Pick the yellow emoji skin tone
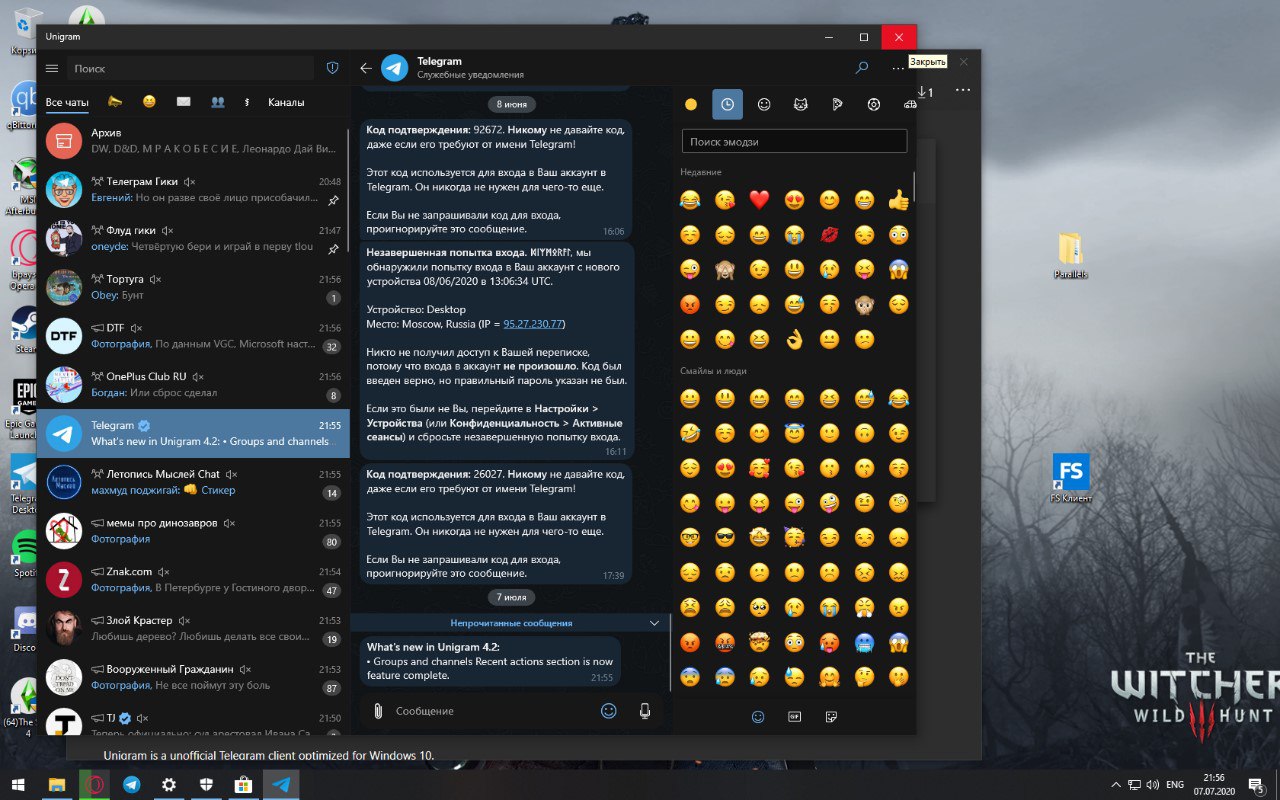 pyautogui.click(x=690, y=104)
